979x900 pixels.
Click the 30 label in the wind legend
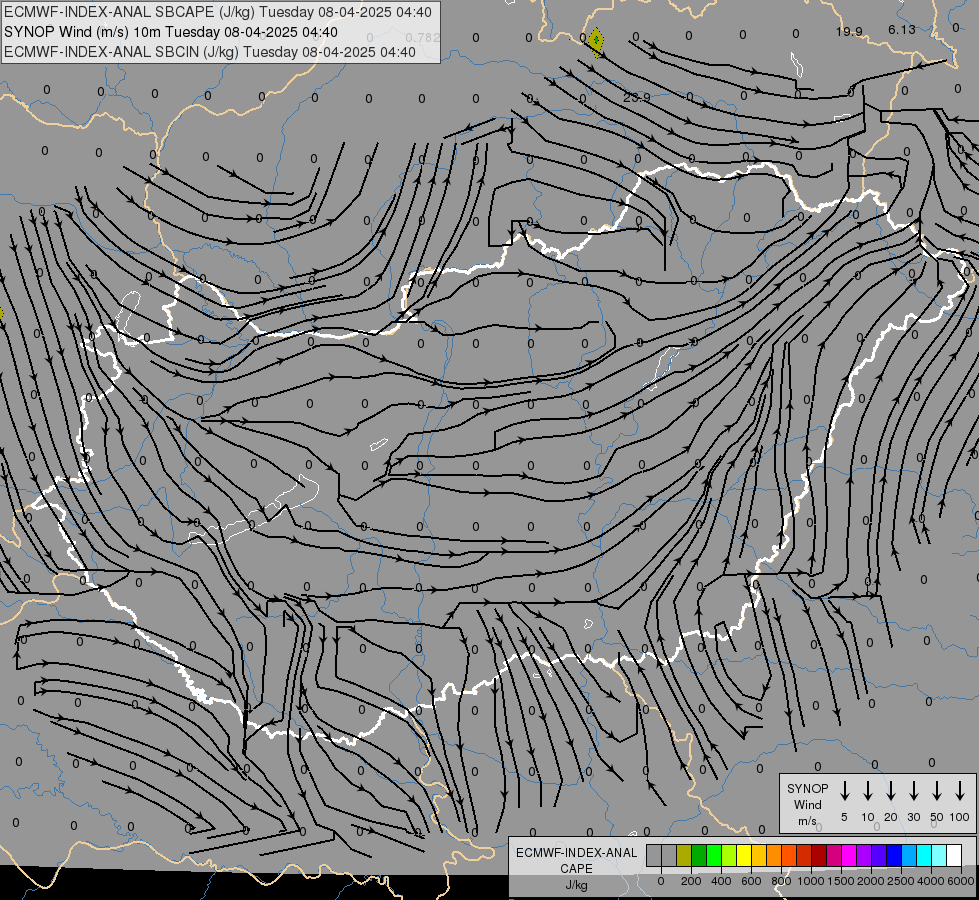[913, 817]
